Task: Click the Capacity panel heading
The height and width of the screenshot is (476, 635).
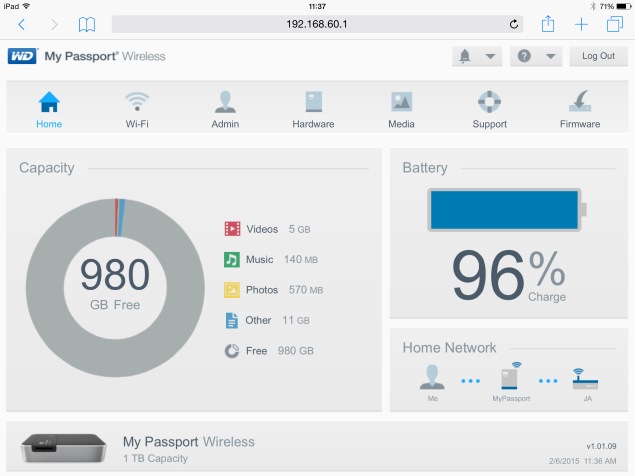Action: coord(47,168)
